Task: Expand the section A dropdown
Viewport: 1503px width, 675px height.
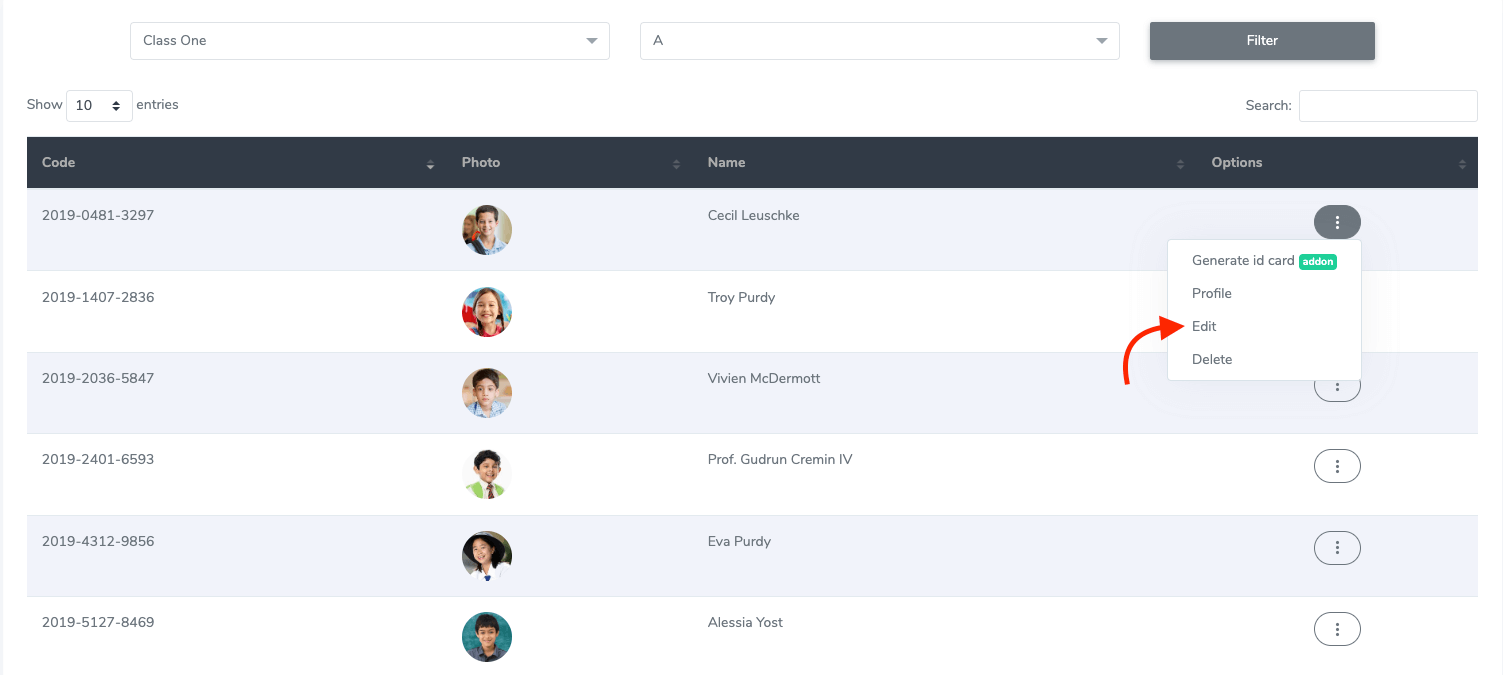Action: (879, 41)
